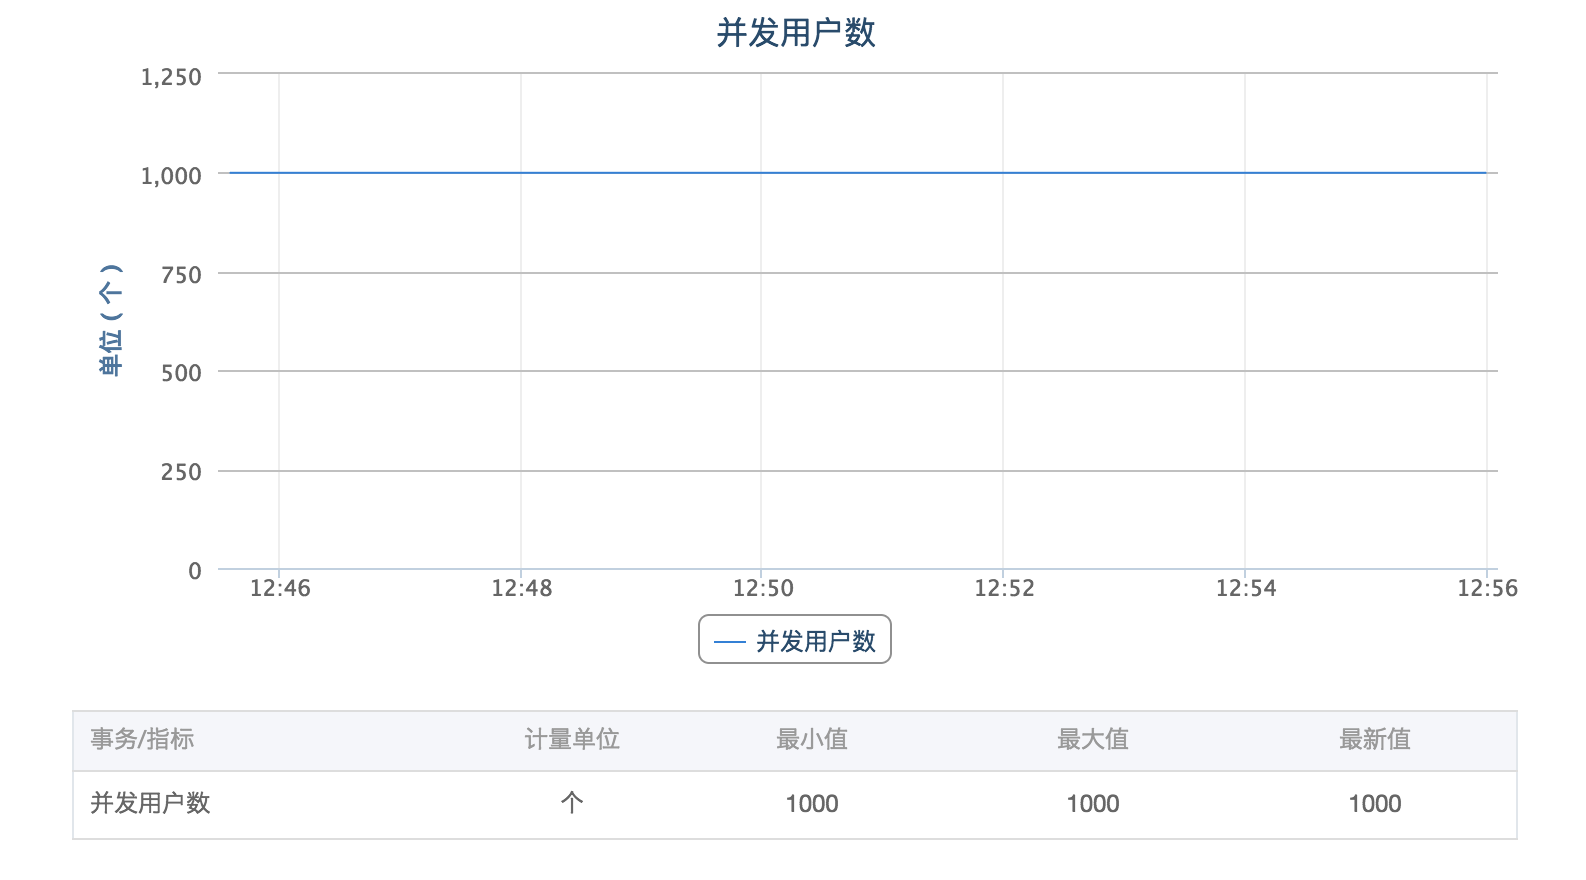The image size is (1586, 880).
Task: Click the chart title 并发用户数
Action: click(795, 33)
